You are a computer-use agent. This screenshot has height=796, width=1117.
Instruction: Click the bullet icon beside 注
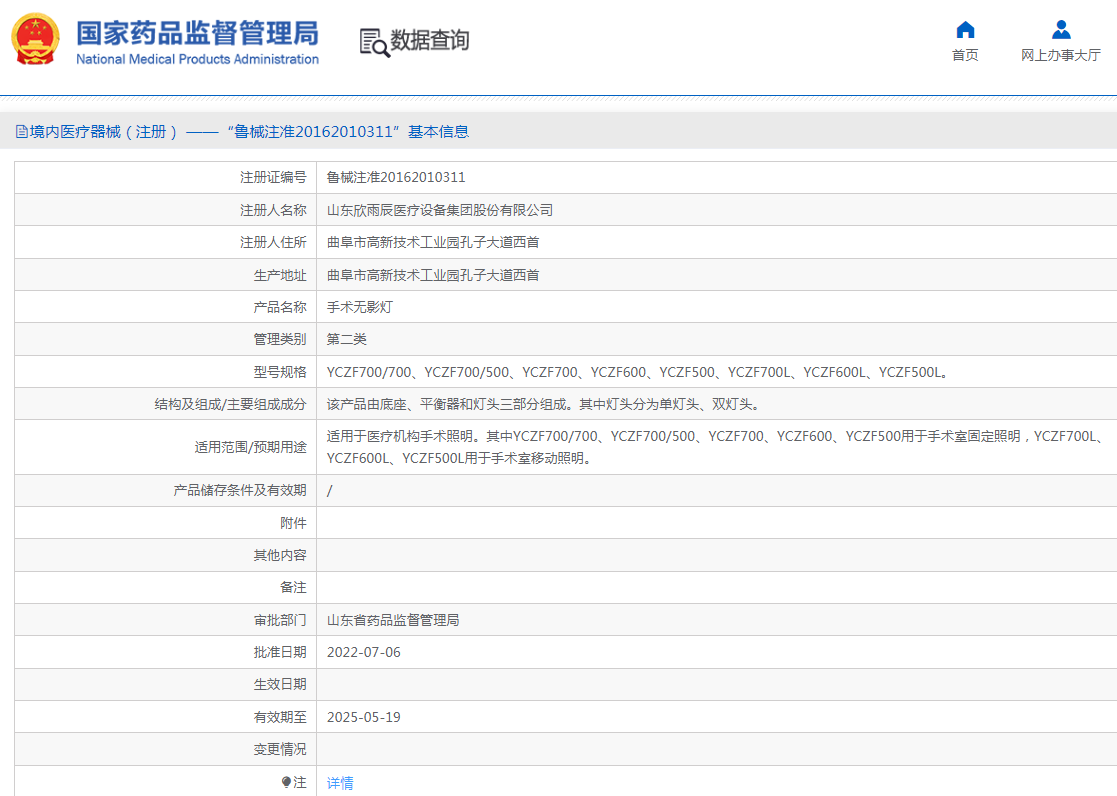coord(286,782)
